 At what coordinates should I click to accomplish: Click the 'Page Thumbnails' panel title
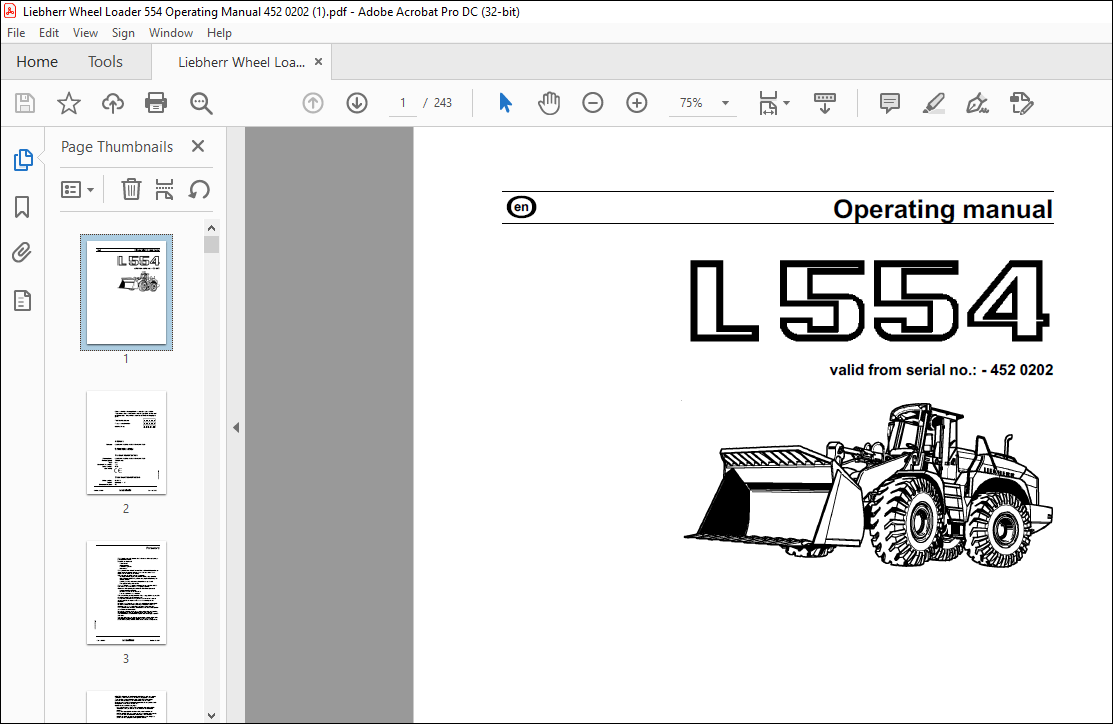(117, 147)
